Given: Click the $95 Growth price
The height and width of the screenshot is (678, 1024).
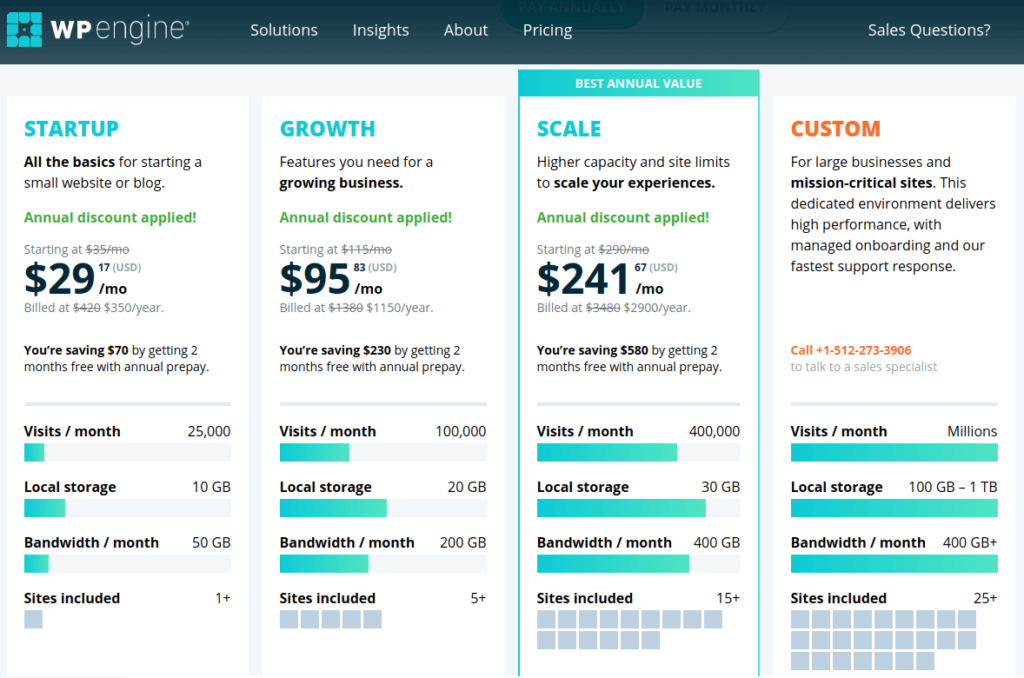Looking at the screenshot, I should [315, 279].
